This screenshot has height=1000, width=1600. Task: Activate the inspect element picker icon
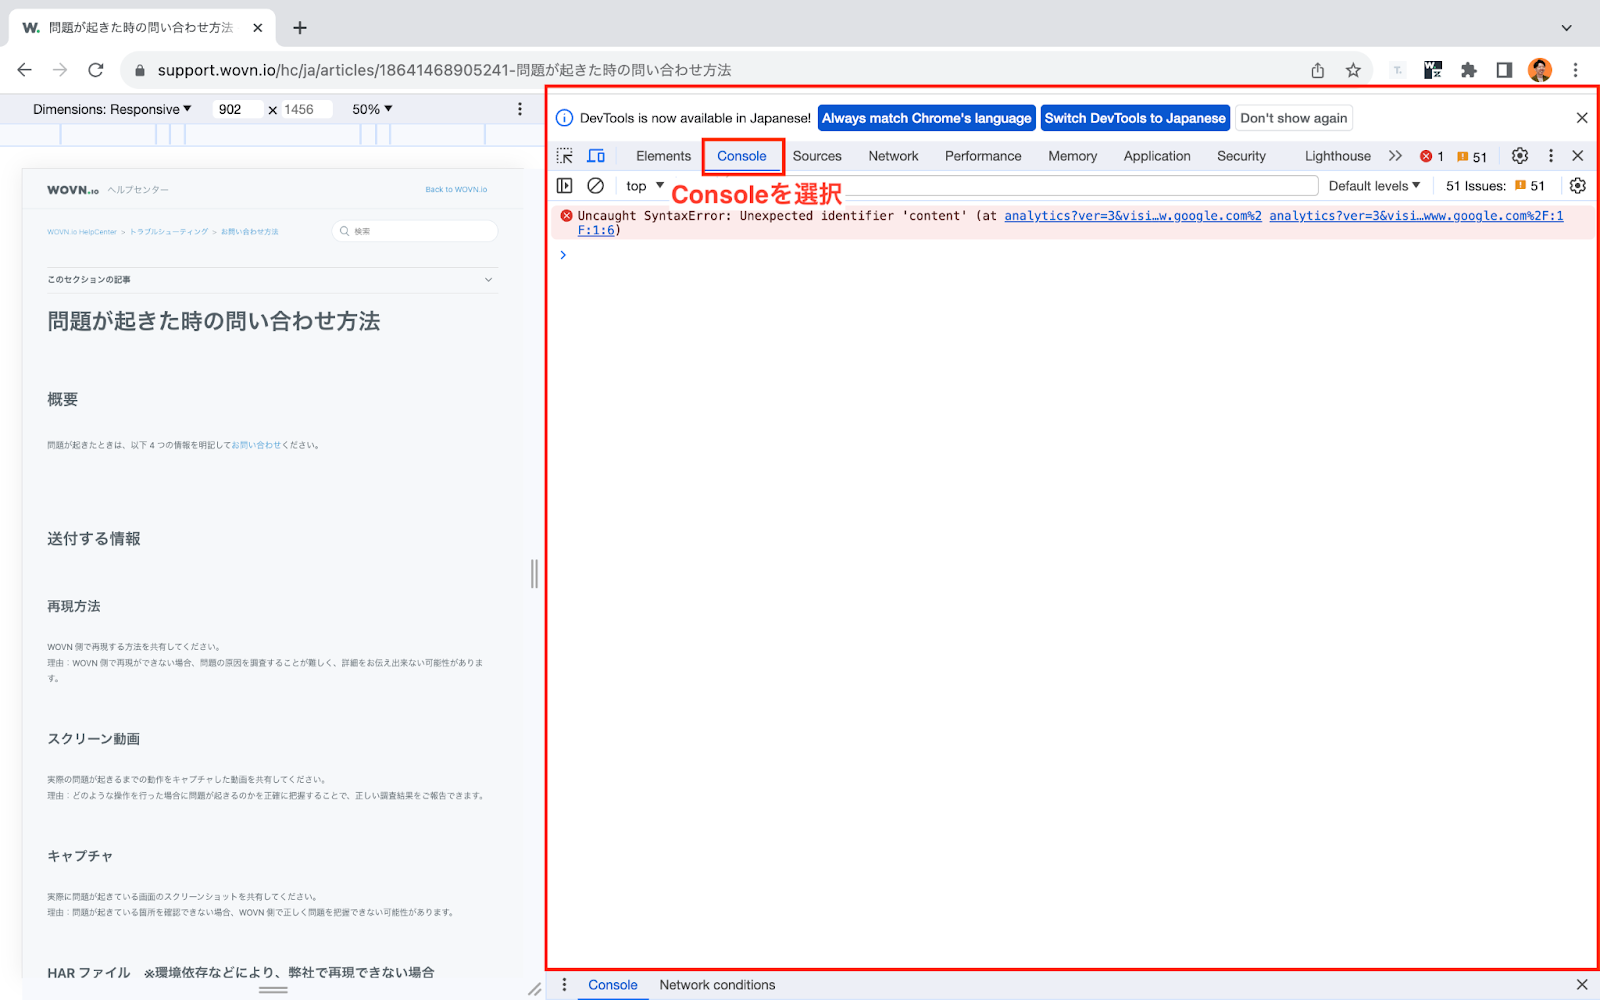coord(565,156)
